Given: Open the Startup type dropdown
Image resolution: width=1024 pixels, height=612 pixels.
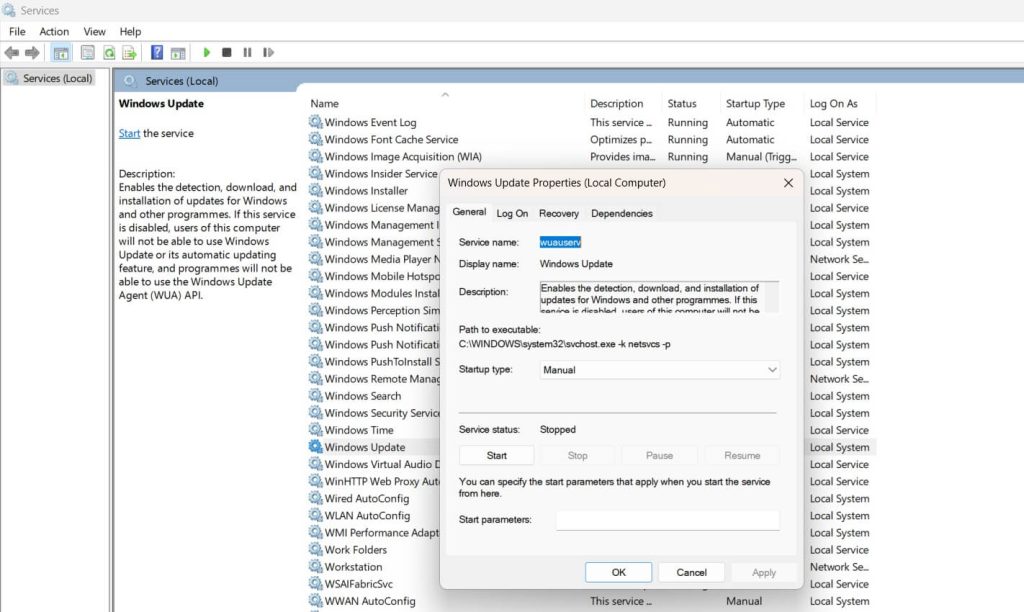Looking at the screenshot, I should [x=660, y=370].
